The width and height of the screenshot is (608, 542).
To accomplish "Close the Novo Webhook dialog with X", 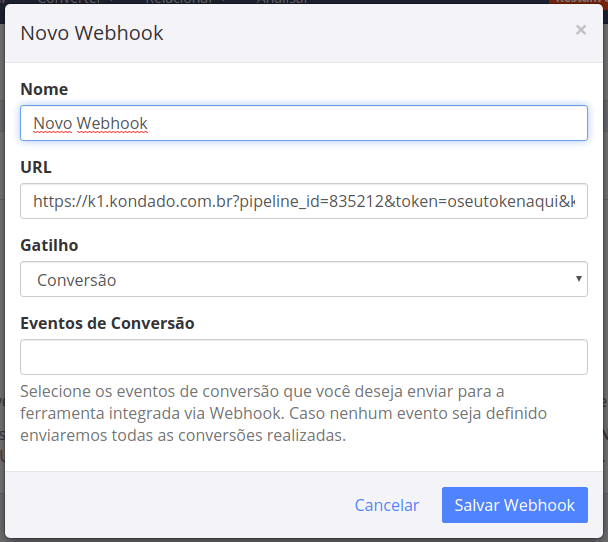I will pyautogui.click(x=580, y=31).
